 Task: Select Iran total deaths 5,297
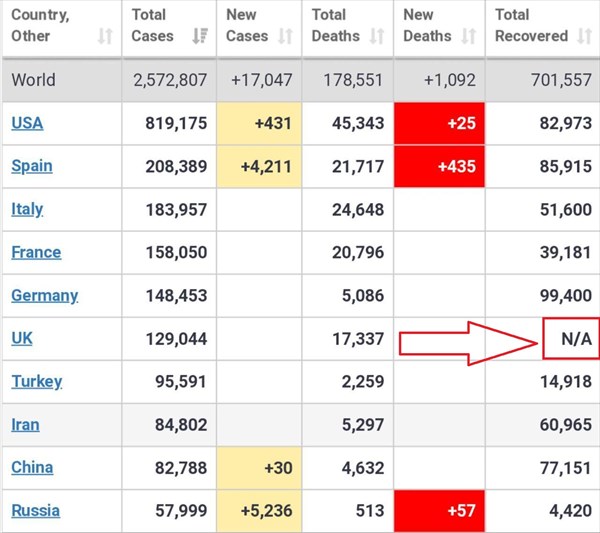pyautogui.click(x=363, y=425)
